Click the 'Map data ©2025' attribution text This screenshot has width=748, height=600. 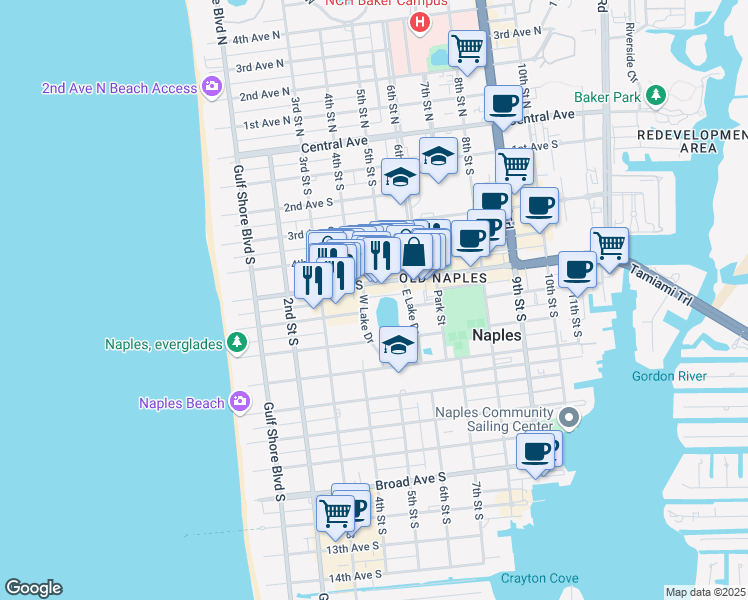pyautogui.click(x=705, y=592)
